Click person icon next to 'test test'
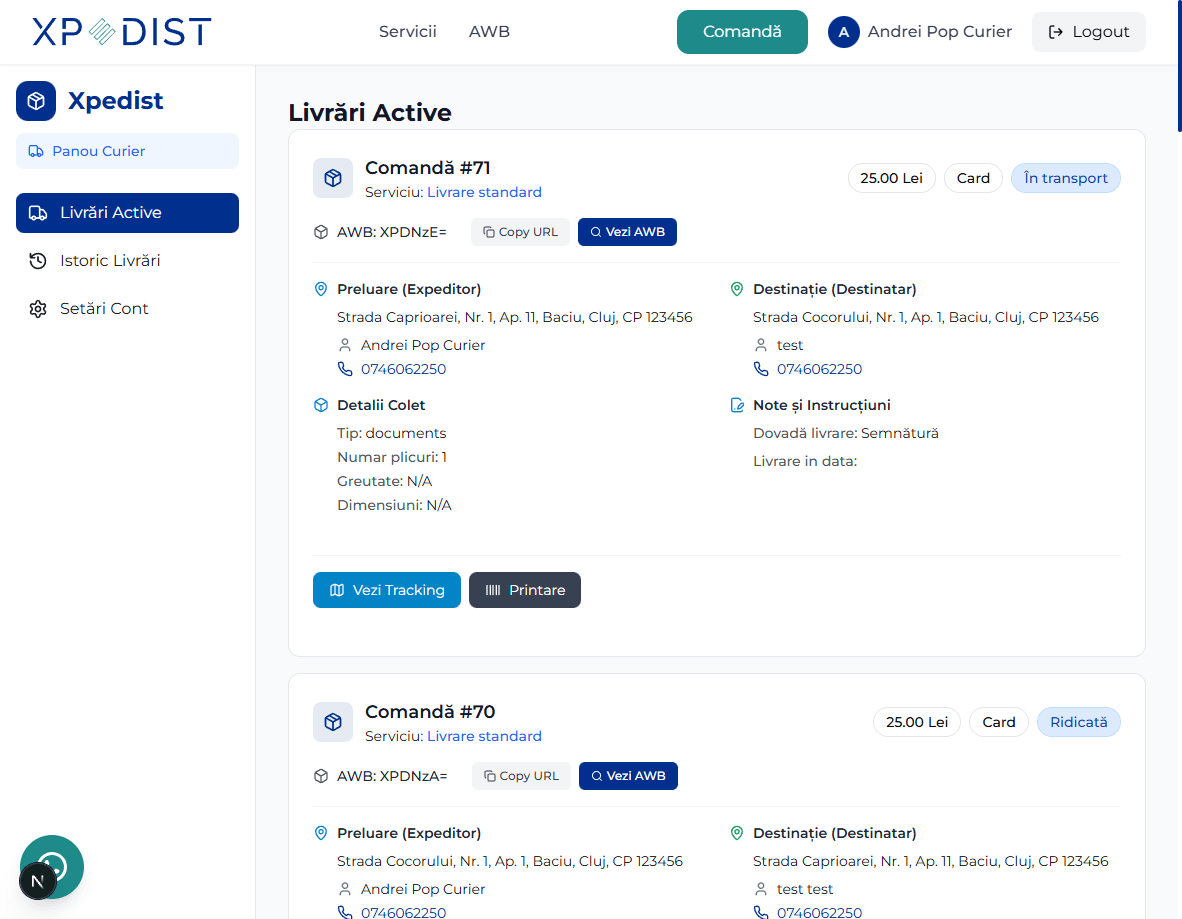Screen dimensions: 1182x919 (x=761, y=890)
